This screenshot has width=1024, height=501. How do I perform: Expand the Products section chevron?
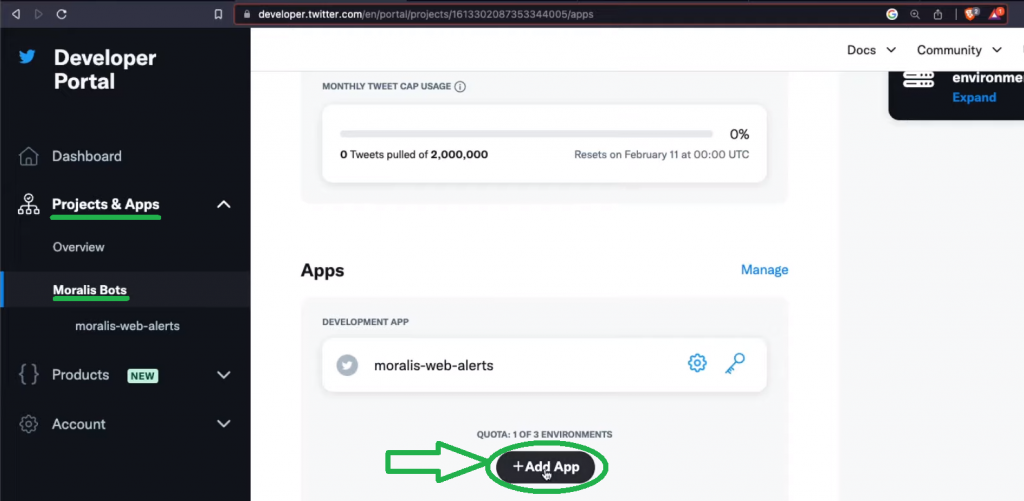click(x=223, y=375)
